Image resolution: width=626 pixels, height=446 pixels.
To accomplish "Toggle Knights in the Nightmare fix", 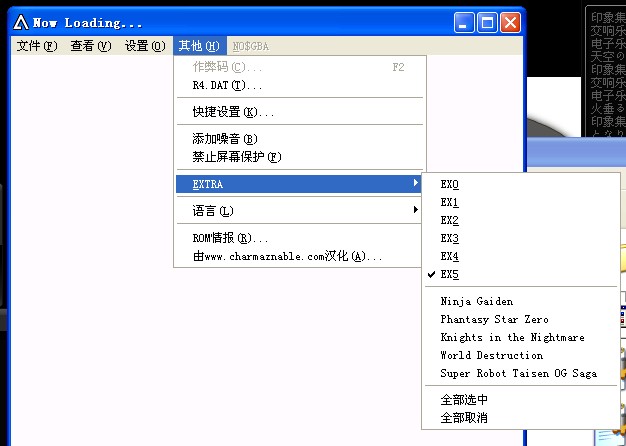I will tap(521, 337).
